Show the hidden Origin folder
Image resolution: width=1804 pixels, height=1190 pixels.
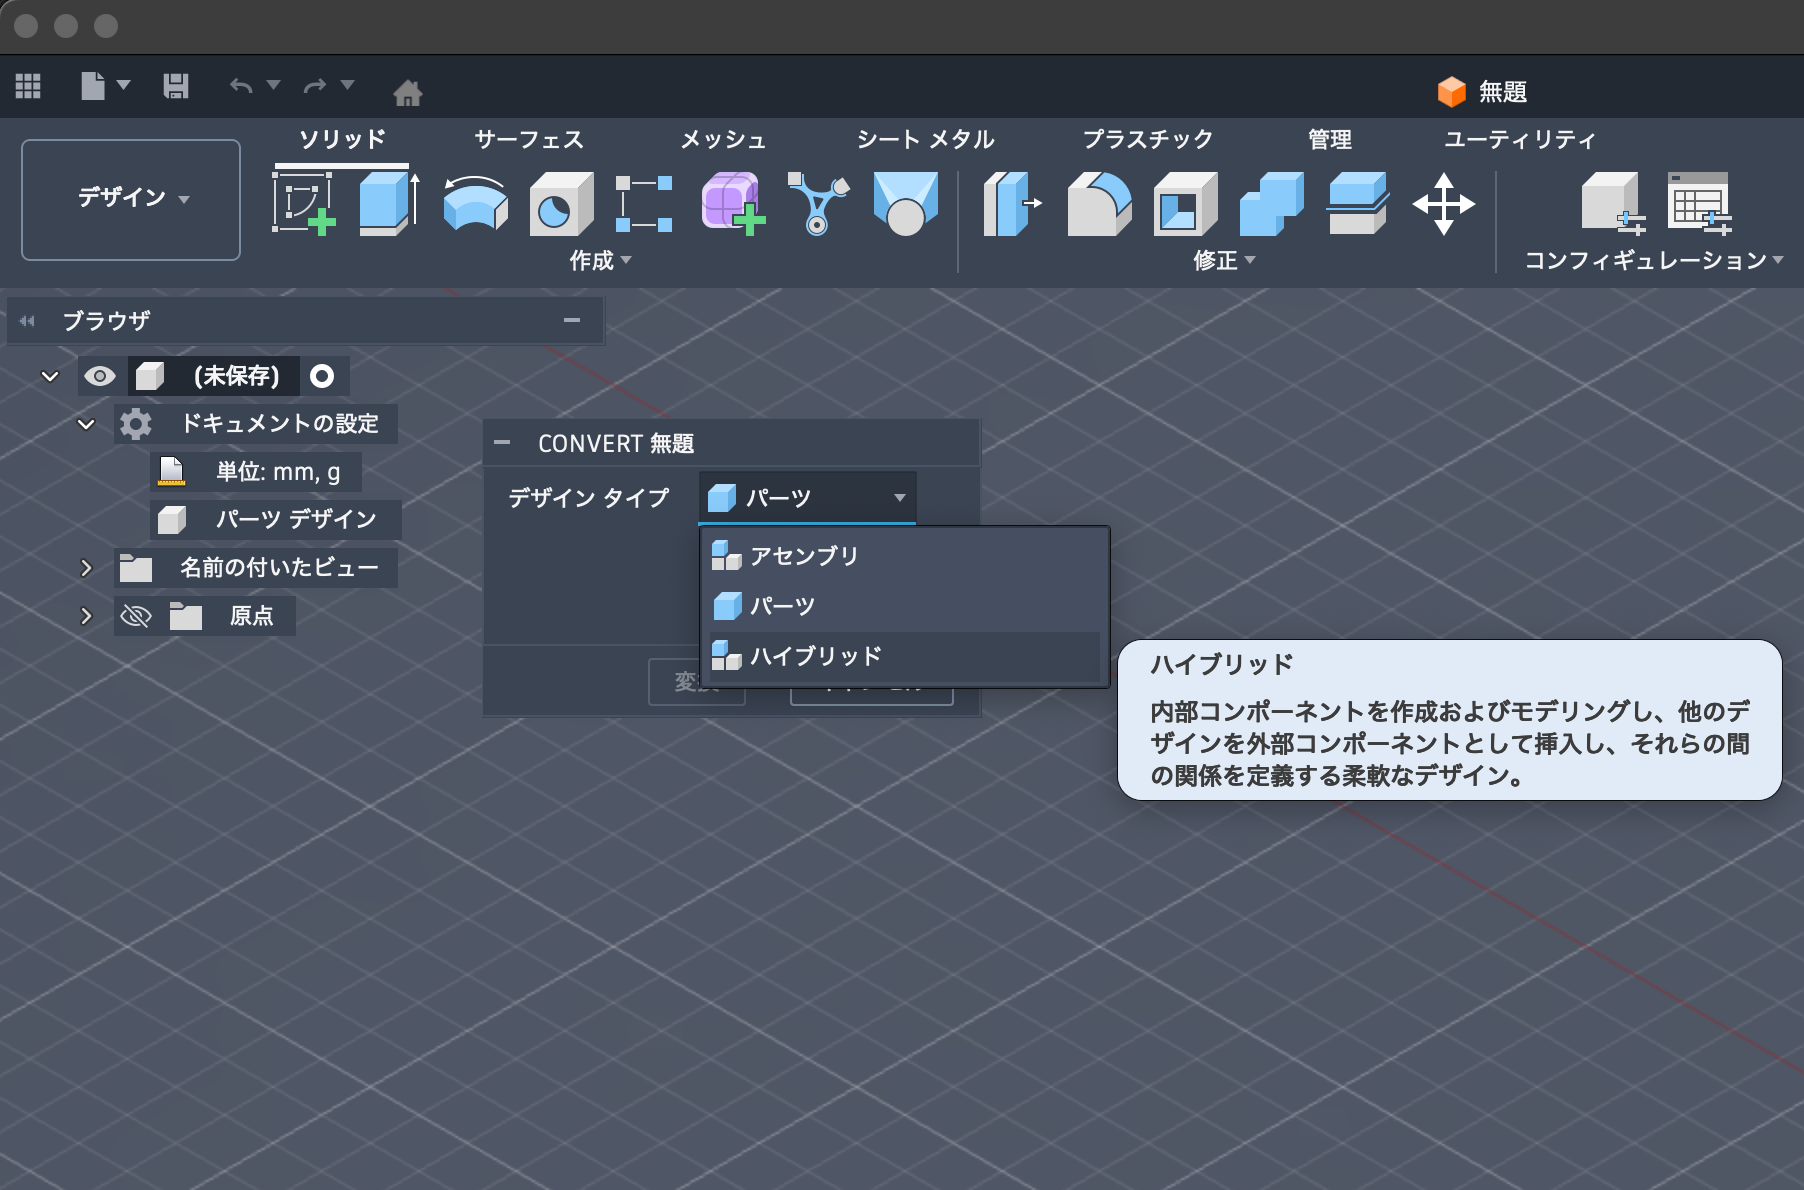(x=136, y=616)
